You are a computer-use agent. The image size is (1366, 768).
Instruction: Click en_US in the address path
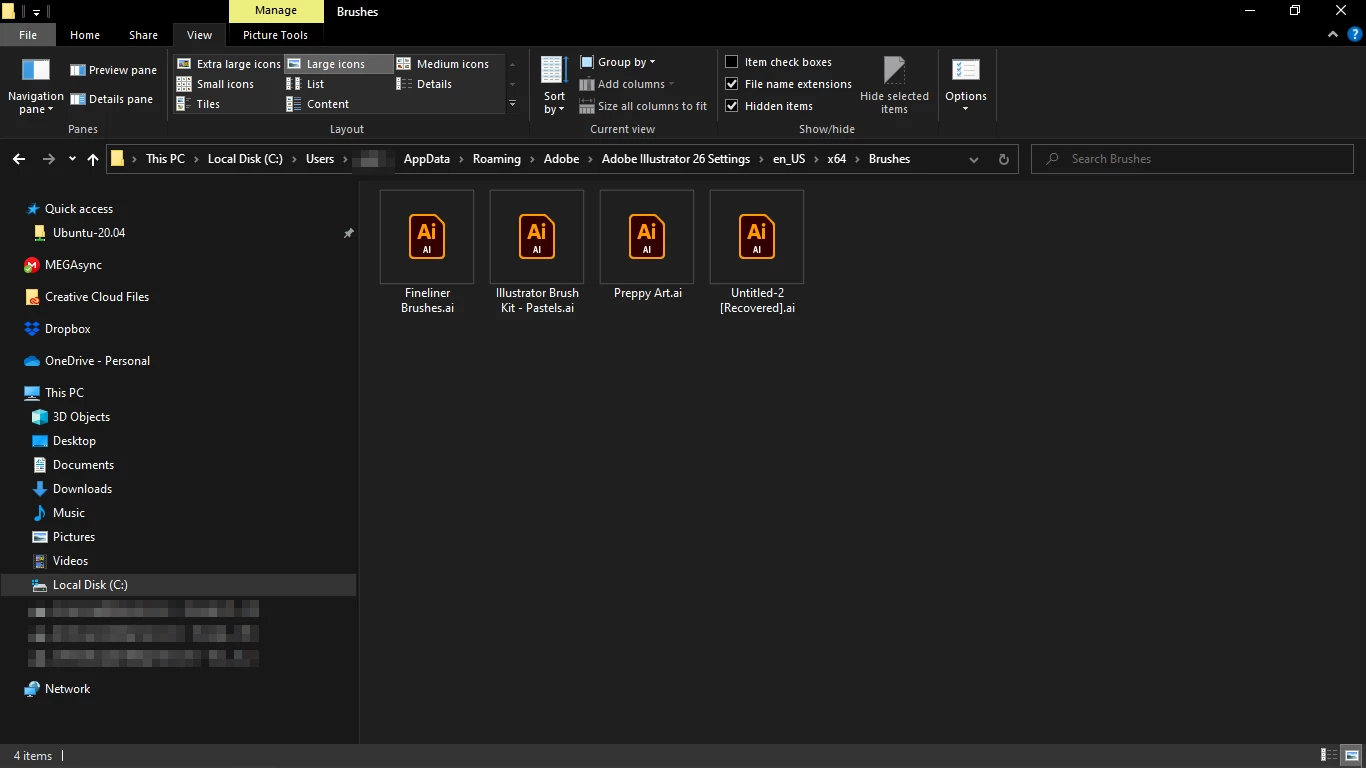point(789,159)
